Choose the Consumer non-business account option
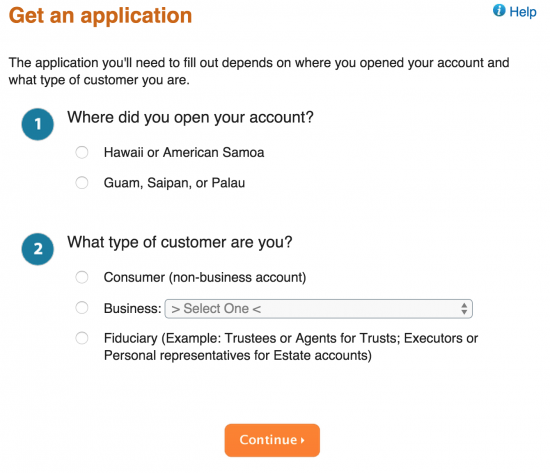The image size is (550, 473). [x=82, y=277]
